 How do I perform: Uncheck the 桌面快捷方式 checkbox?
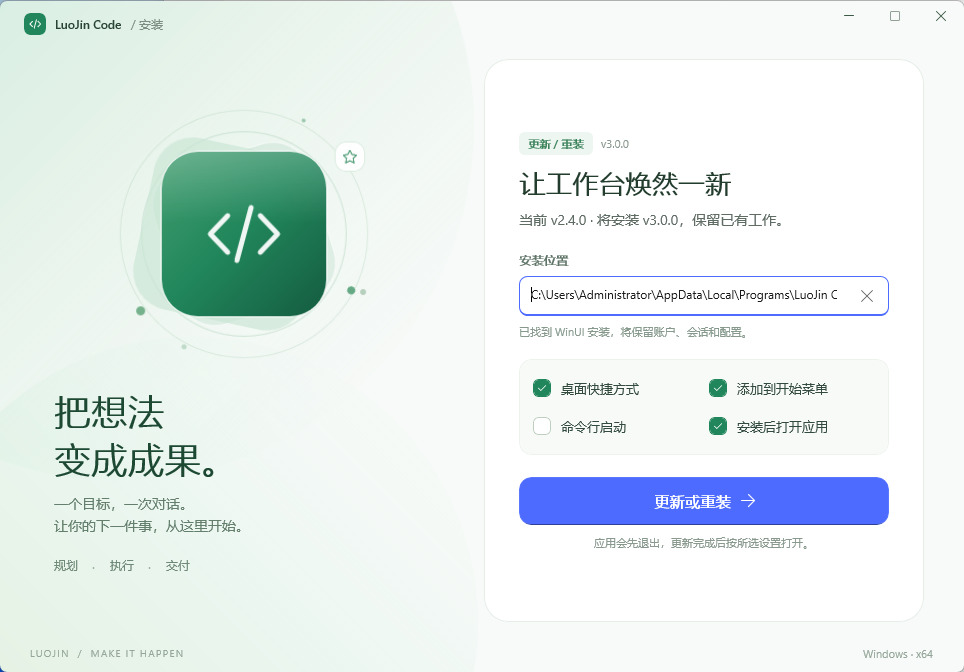[542, 389]
